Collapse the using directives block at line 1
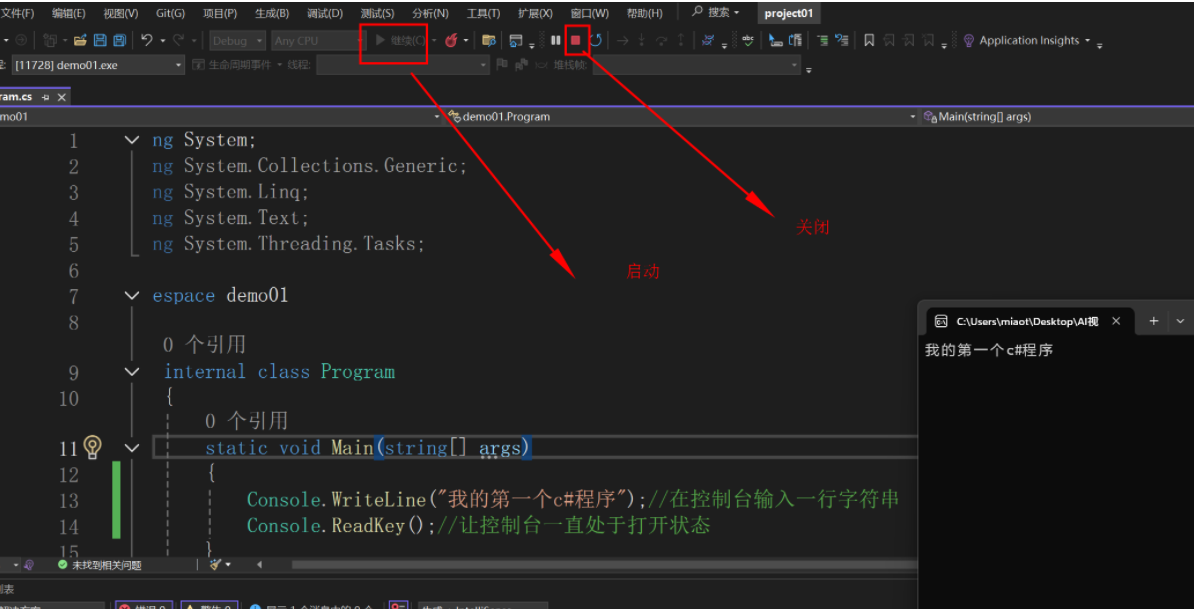 [x=132, y=140]
